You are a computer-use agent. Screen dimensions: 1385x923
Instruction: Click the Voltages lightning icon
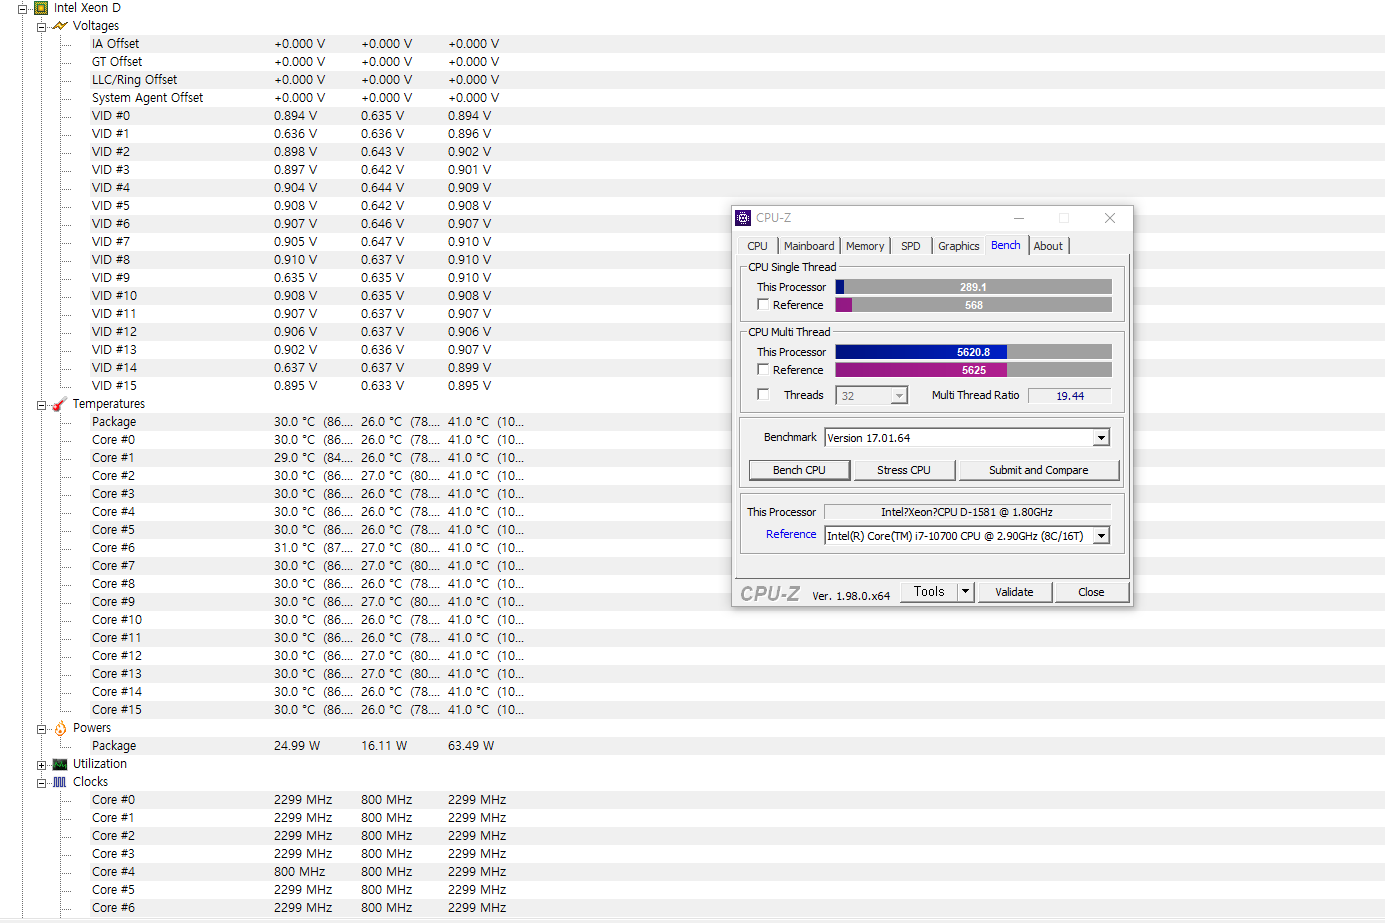(60, 26)
